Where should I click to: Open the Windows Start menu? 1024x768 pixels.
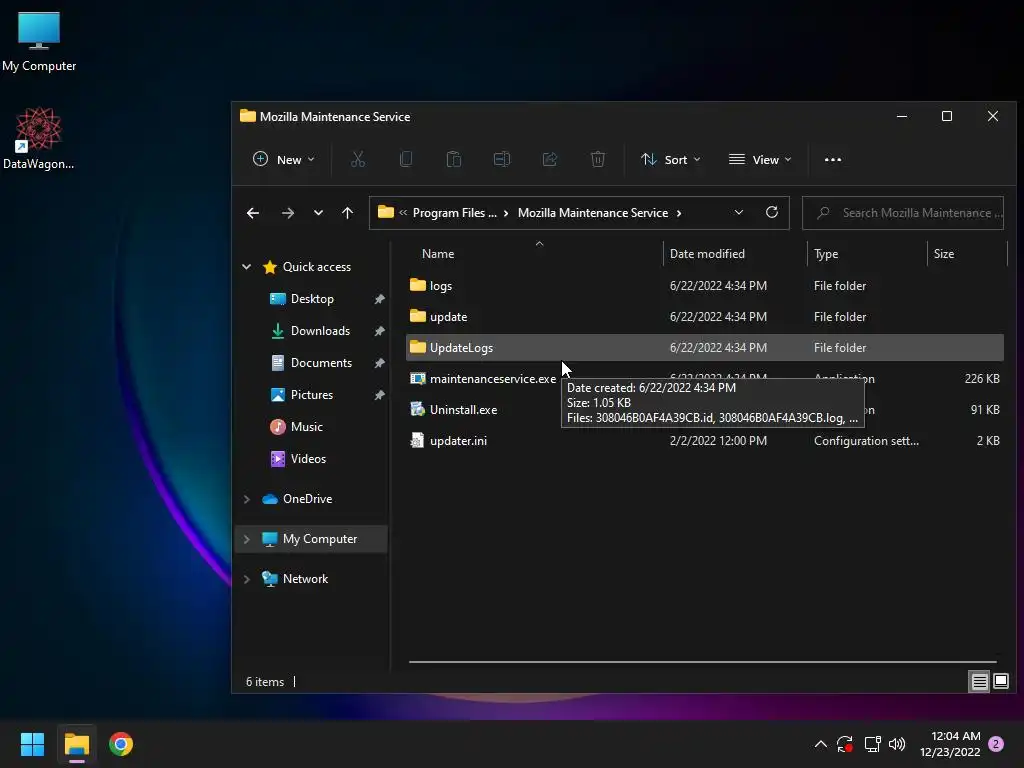(32, 744)
